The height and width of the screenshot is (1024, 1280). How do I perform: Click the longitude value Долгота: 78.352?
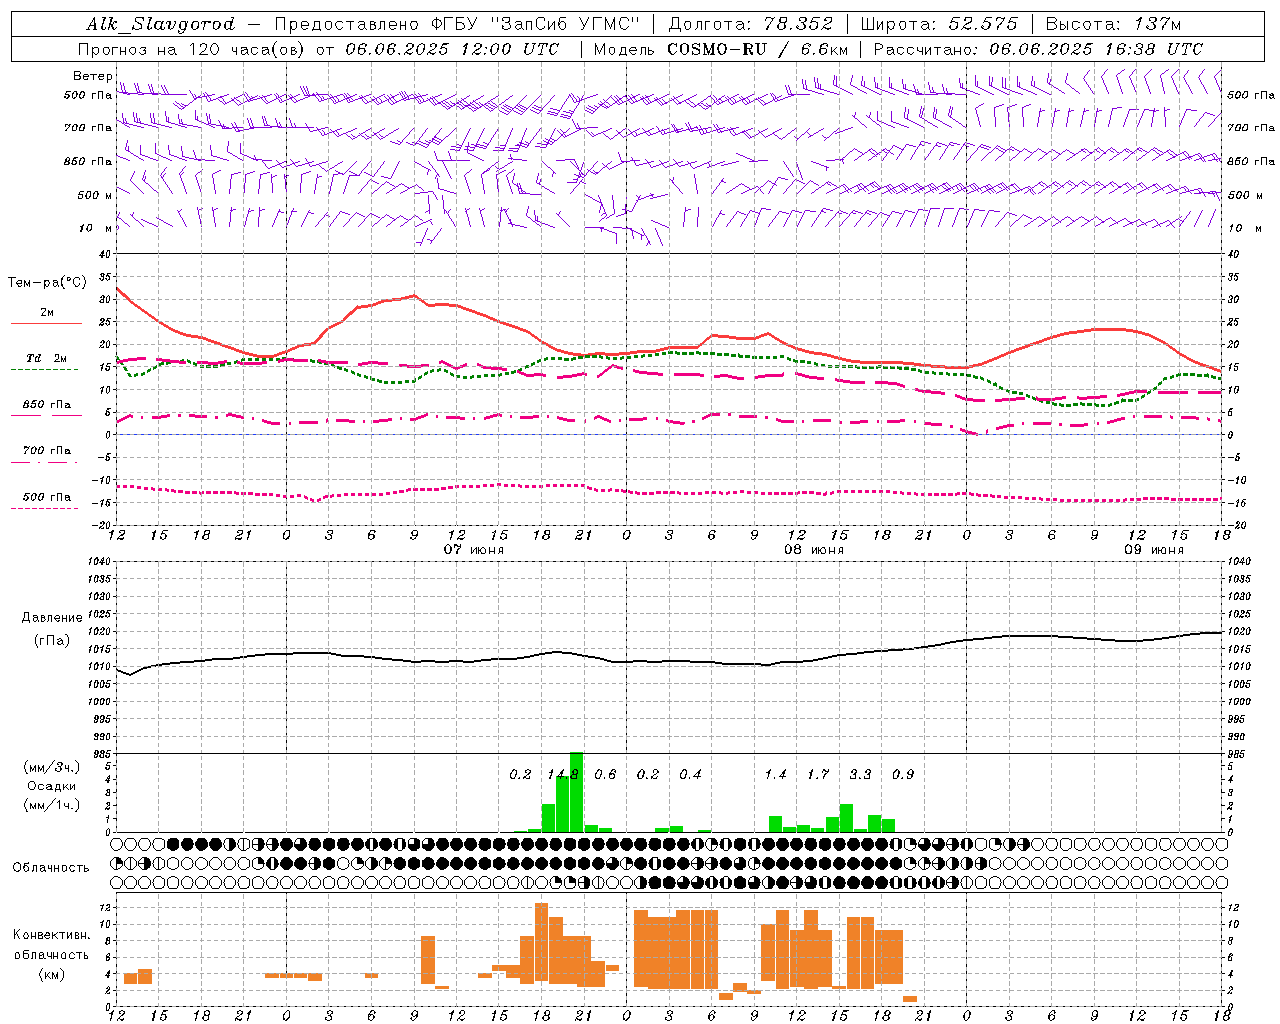point(750,24)
